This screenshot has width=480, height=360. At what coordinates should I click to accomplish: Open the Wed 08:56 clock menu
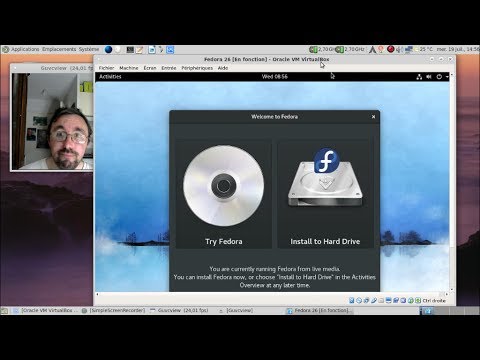[x=275, y=77]
